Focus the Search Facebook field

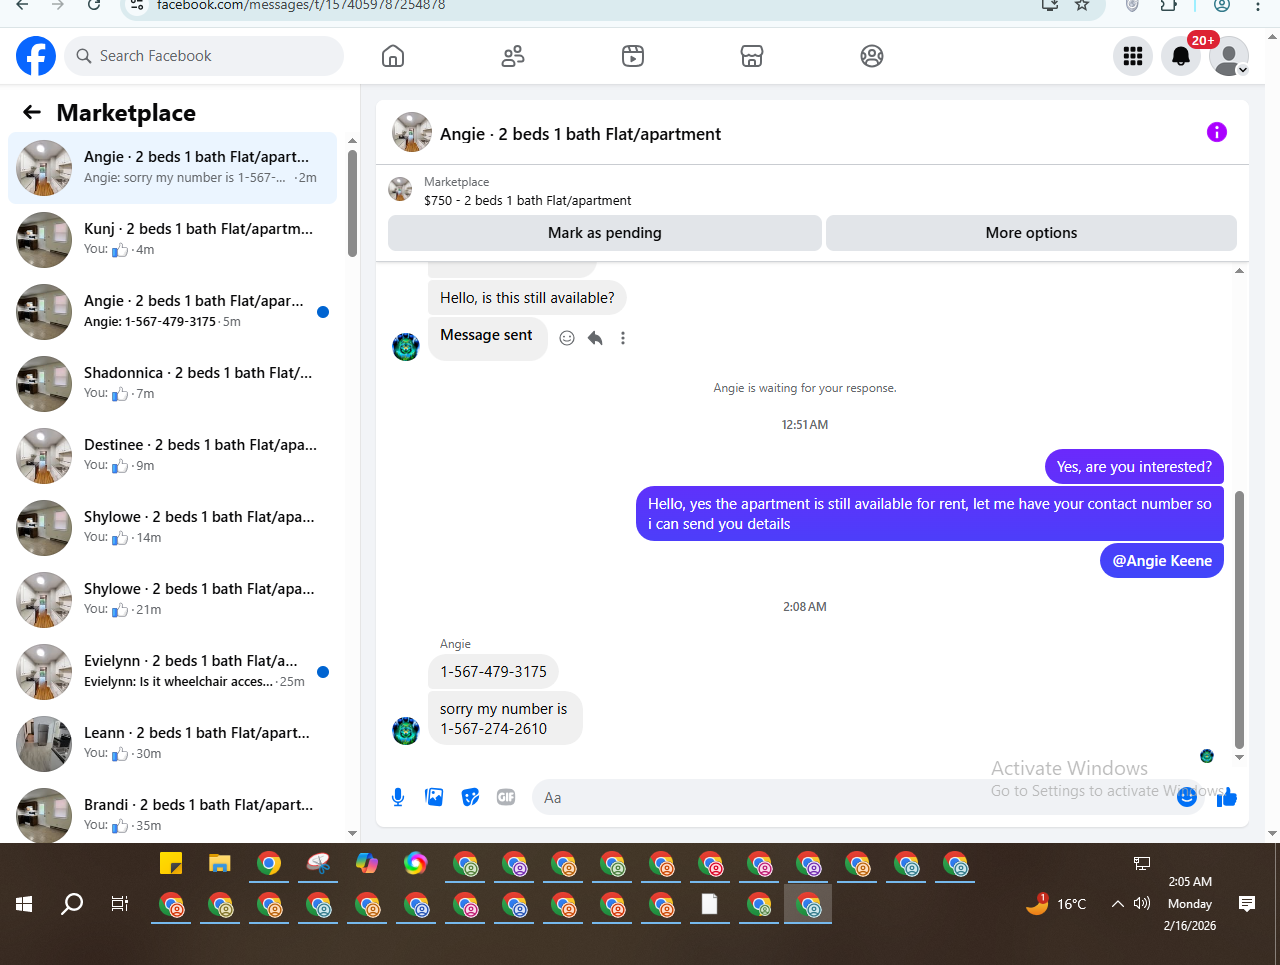tap(204, 56)
